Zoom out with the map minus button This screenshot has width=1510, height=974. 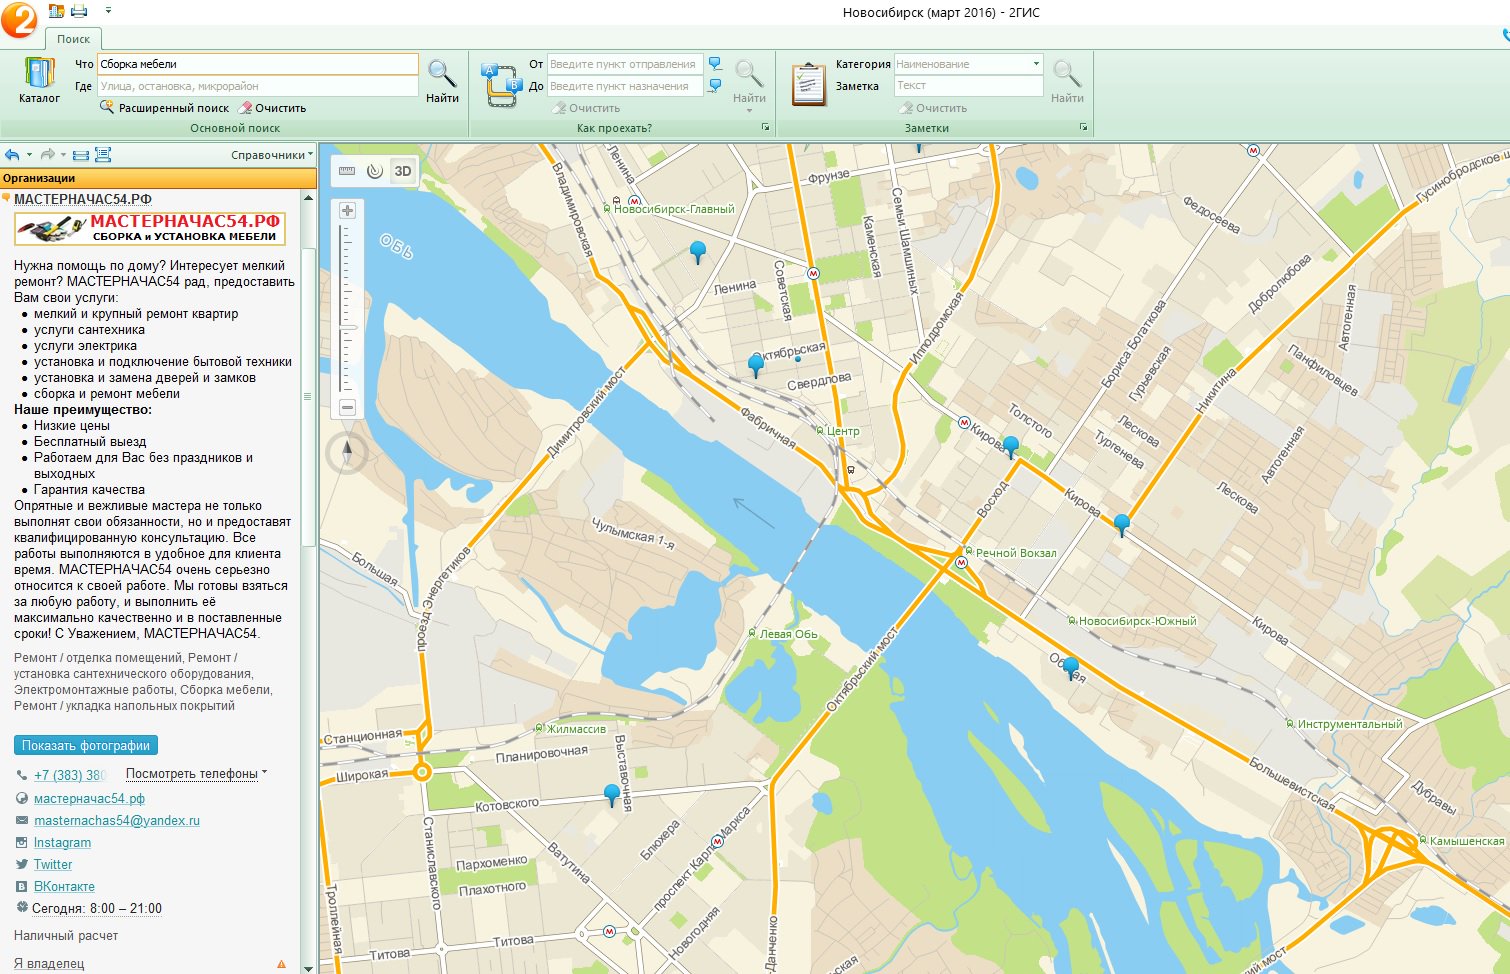(x=347, y=407)
